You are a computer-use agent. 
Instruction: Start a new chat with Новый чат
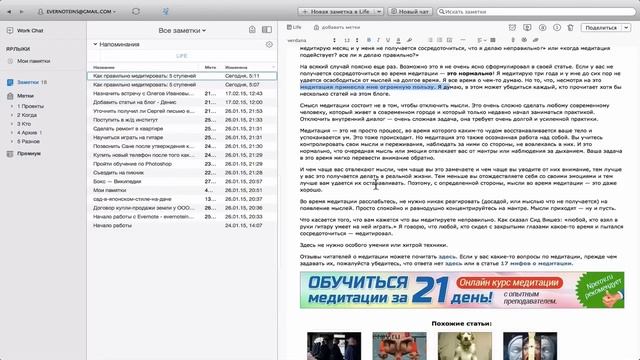pyautogui.click(x=410, y=12)
